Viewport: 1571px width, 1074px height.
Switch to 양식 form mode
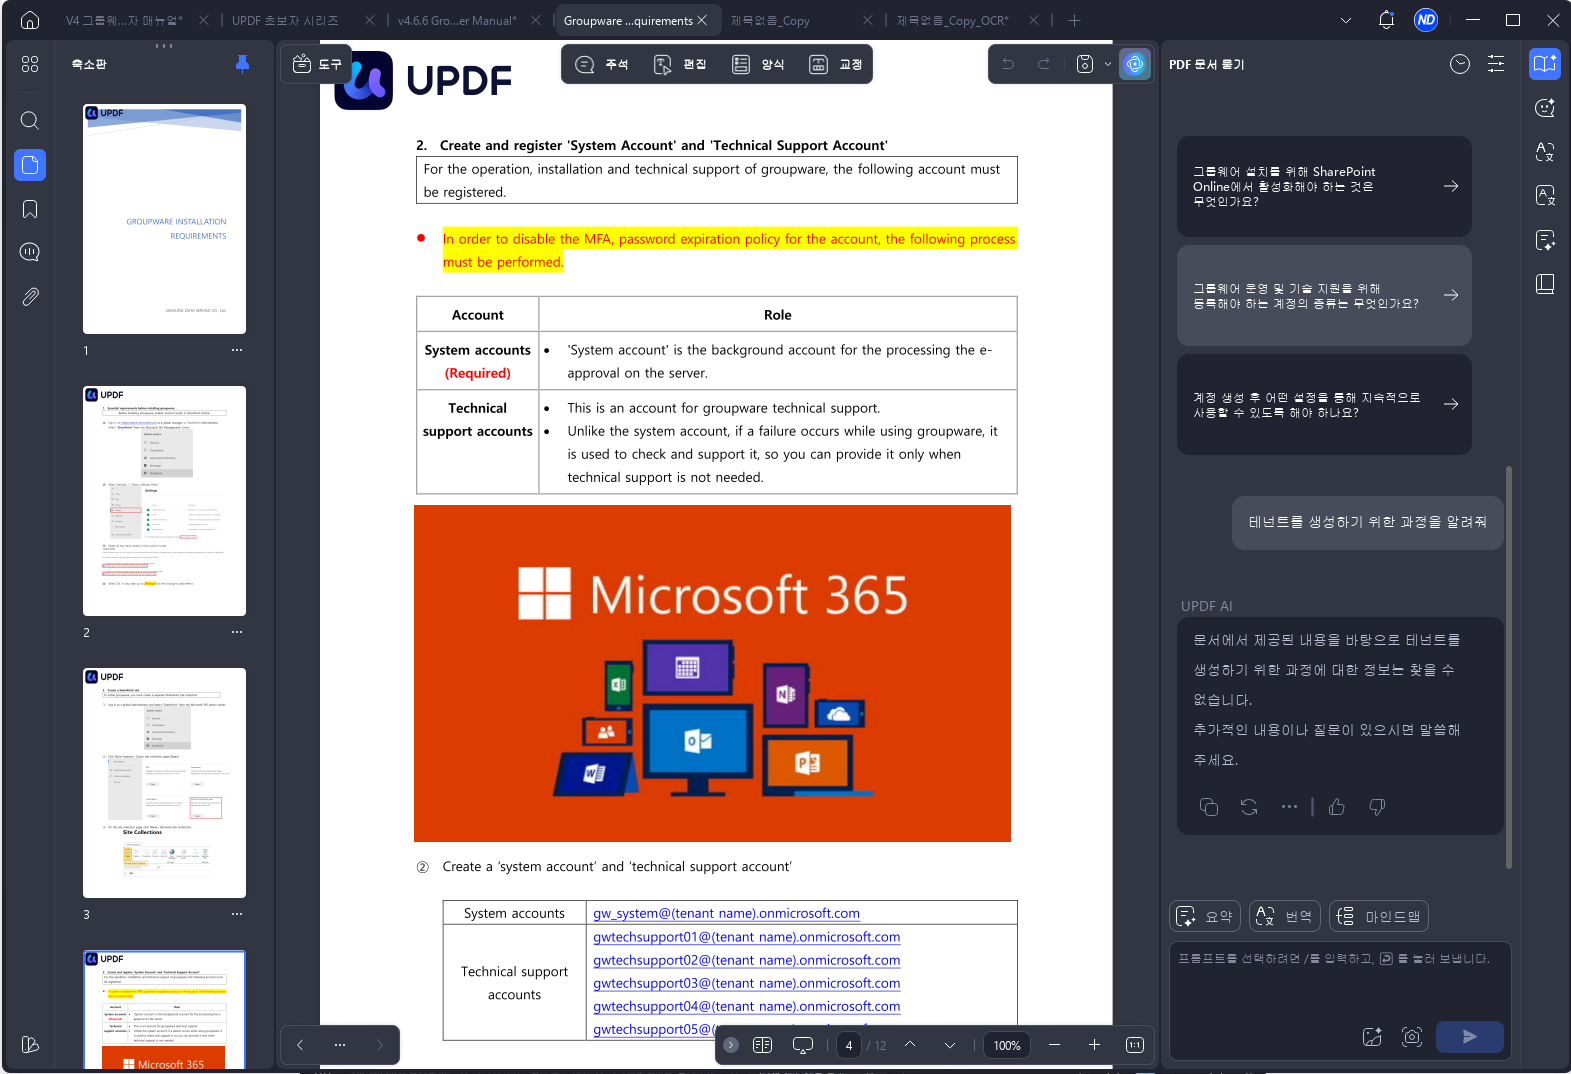pos(757,64)
